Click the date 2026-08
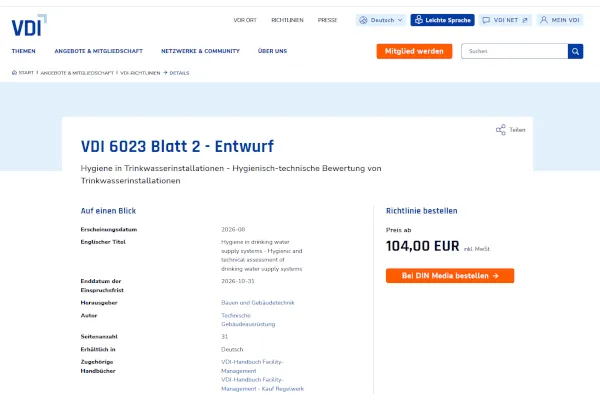 [233, 230]
